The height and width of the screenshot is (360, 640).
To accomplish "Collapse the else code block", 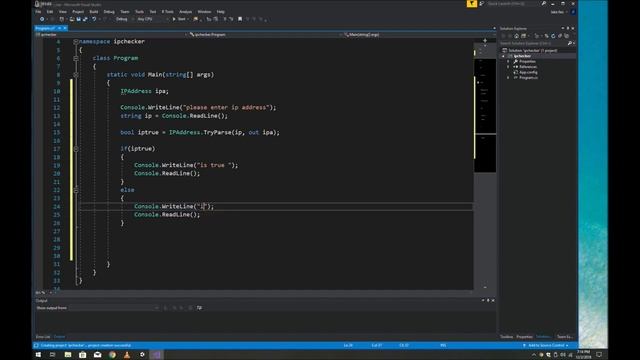I will coord(76,190).
